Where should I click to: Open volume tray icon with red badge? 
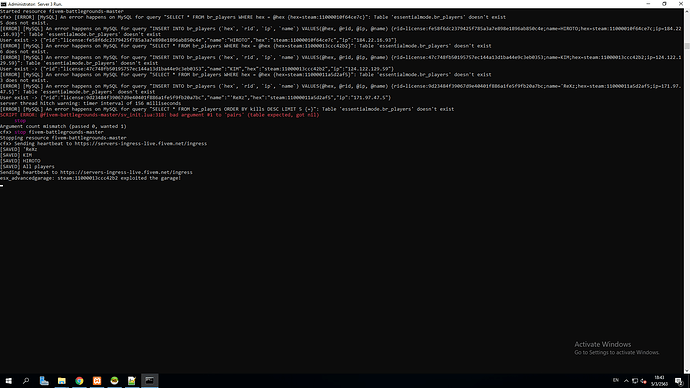[x=643, y=381]
